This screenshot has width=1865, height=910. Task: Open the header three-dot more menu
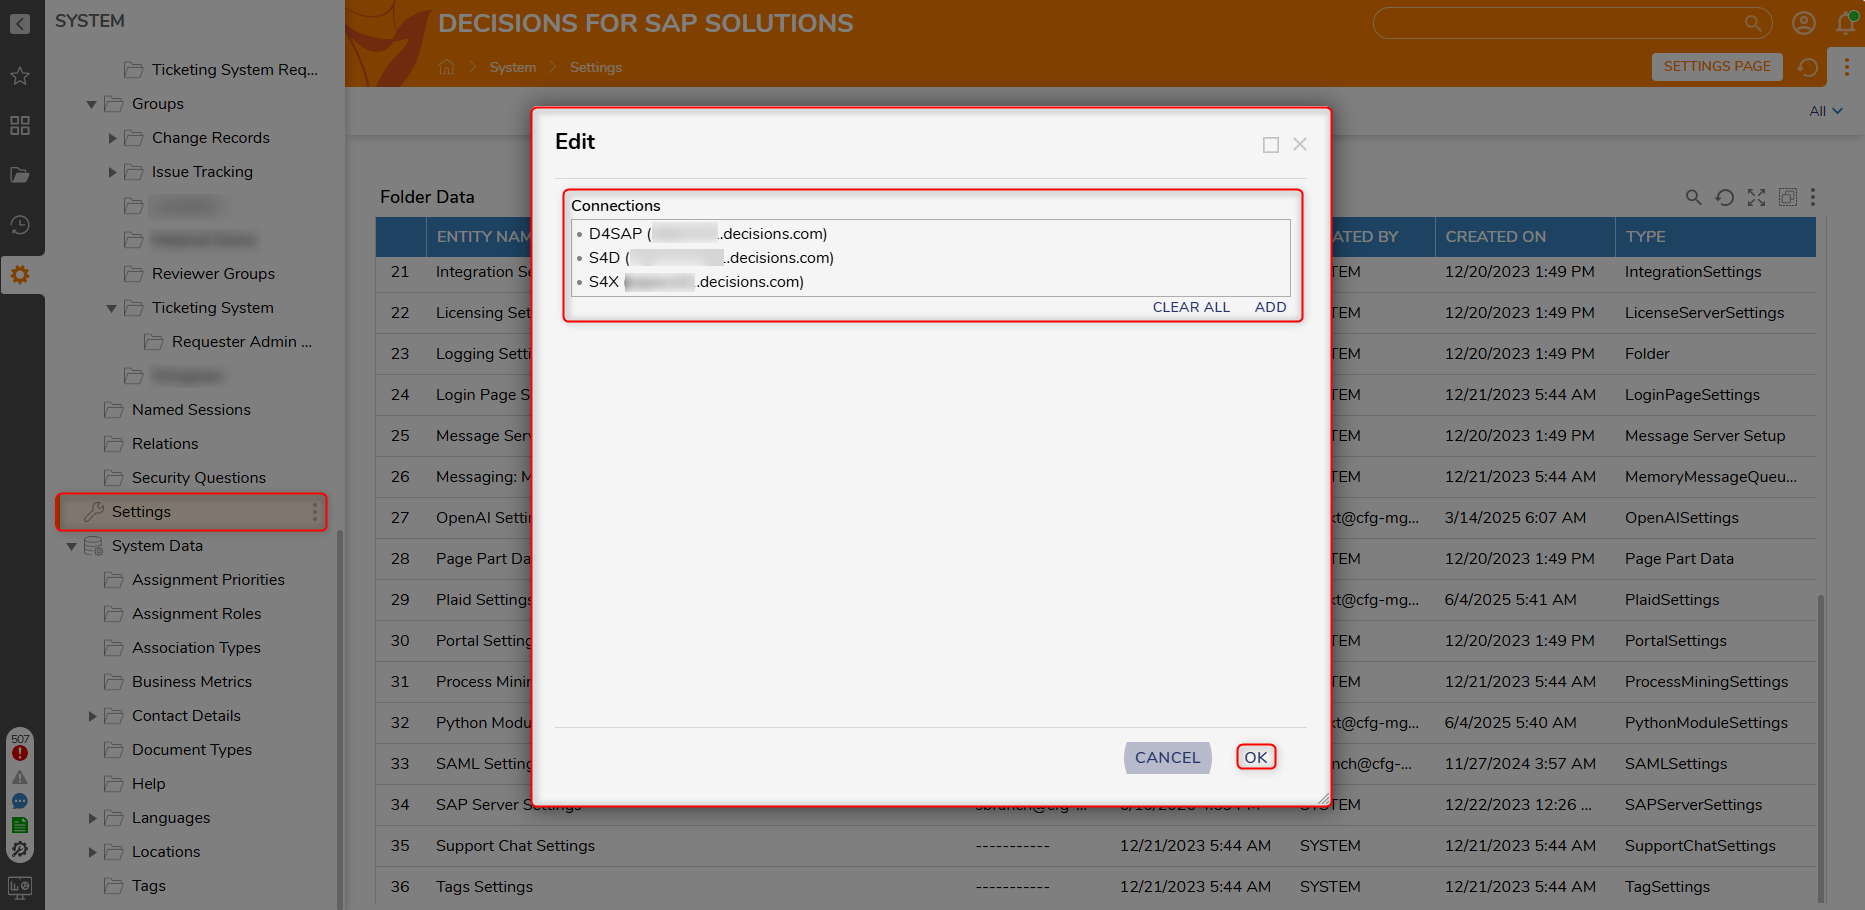pyautogui.click(x=1847, y=67)
